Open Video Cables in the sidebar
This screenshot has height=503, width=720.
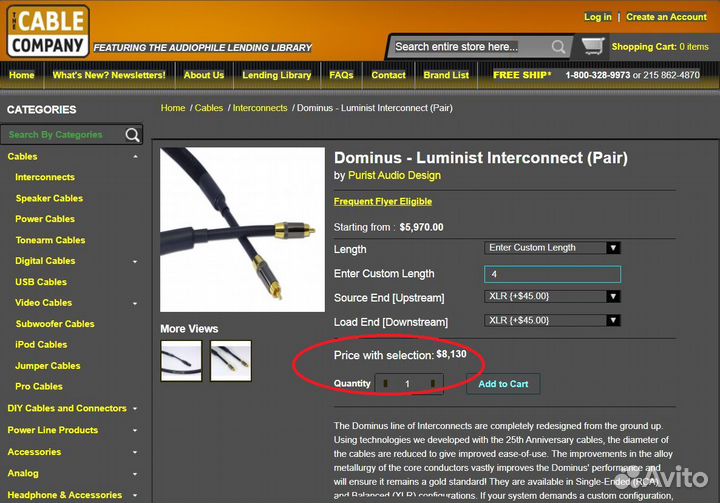point(44,303)
